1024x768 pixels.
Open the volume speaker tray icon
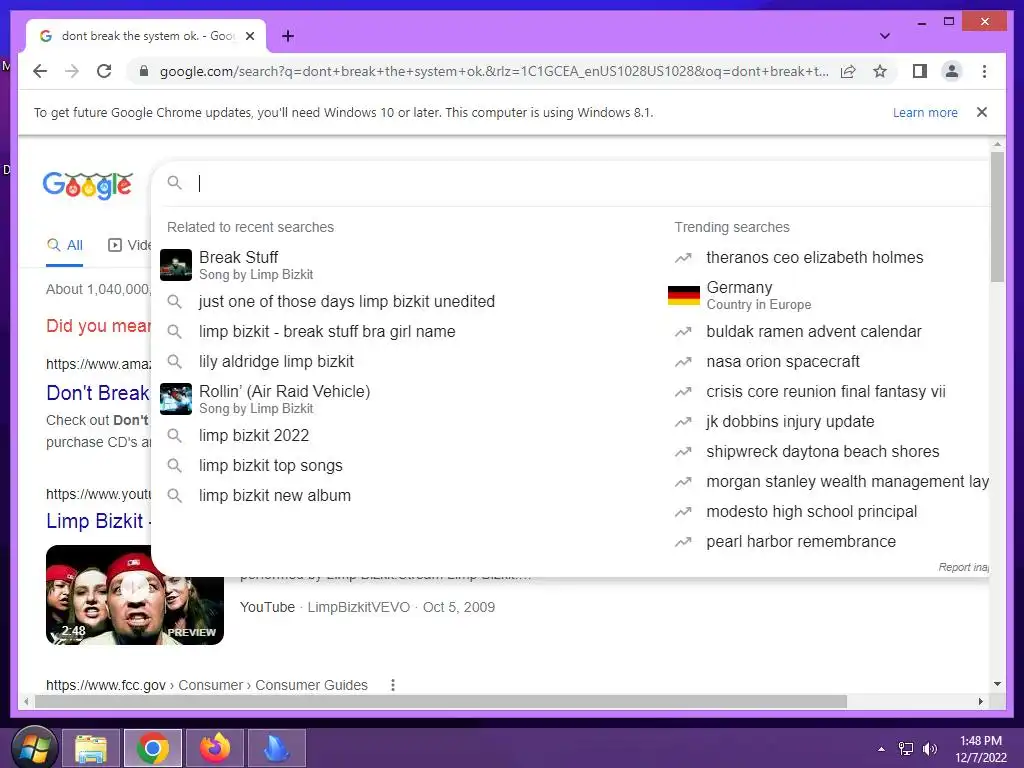(929, 749)
